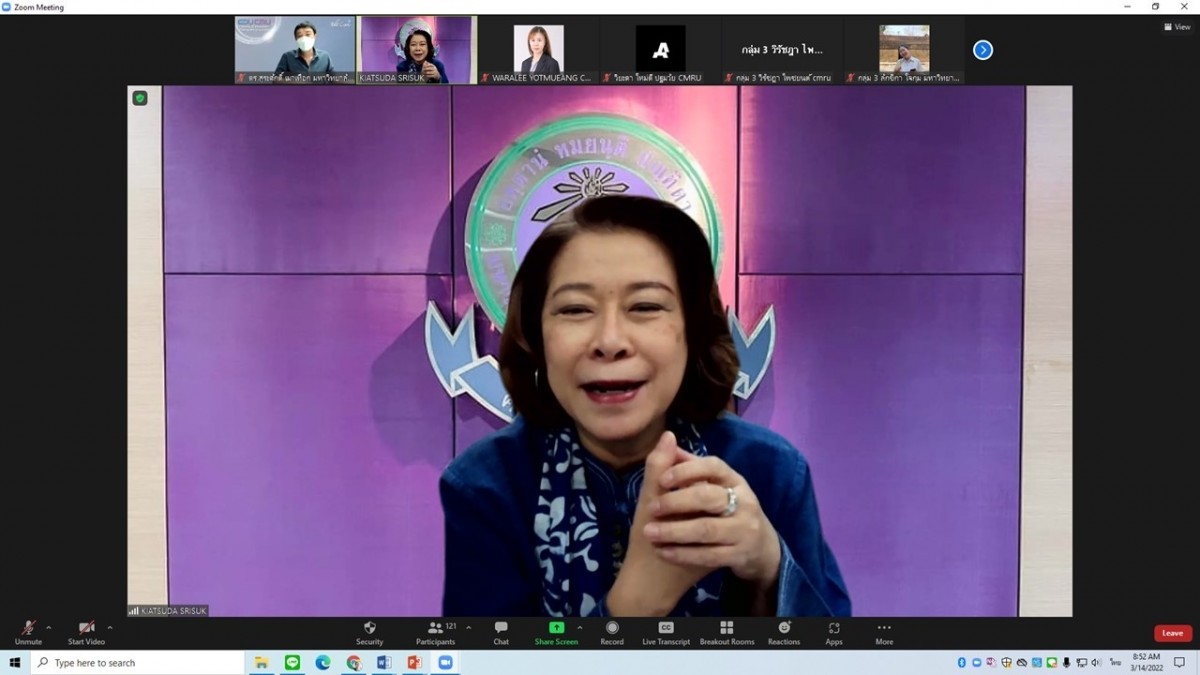Click green Share Screen button
Screen dimensions: 1200x675
click(556, 633)
